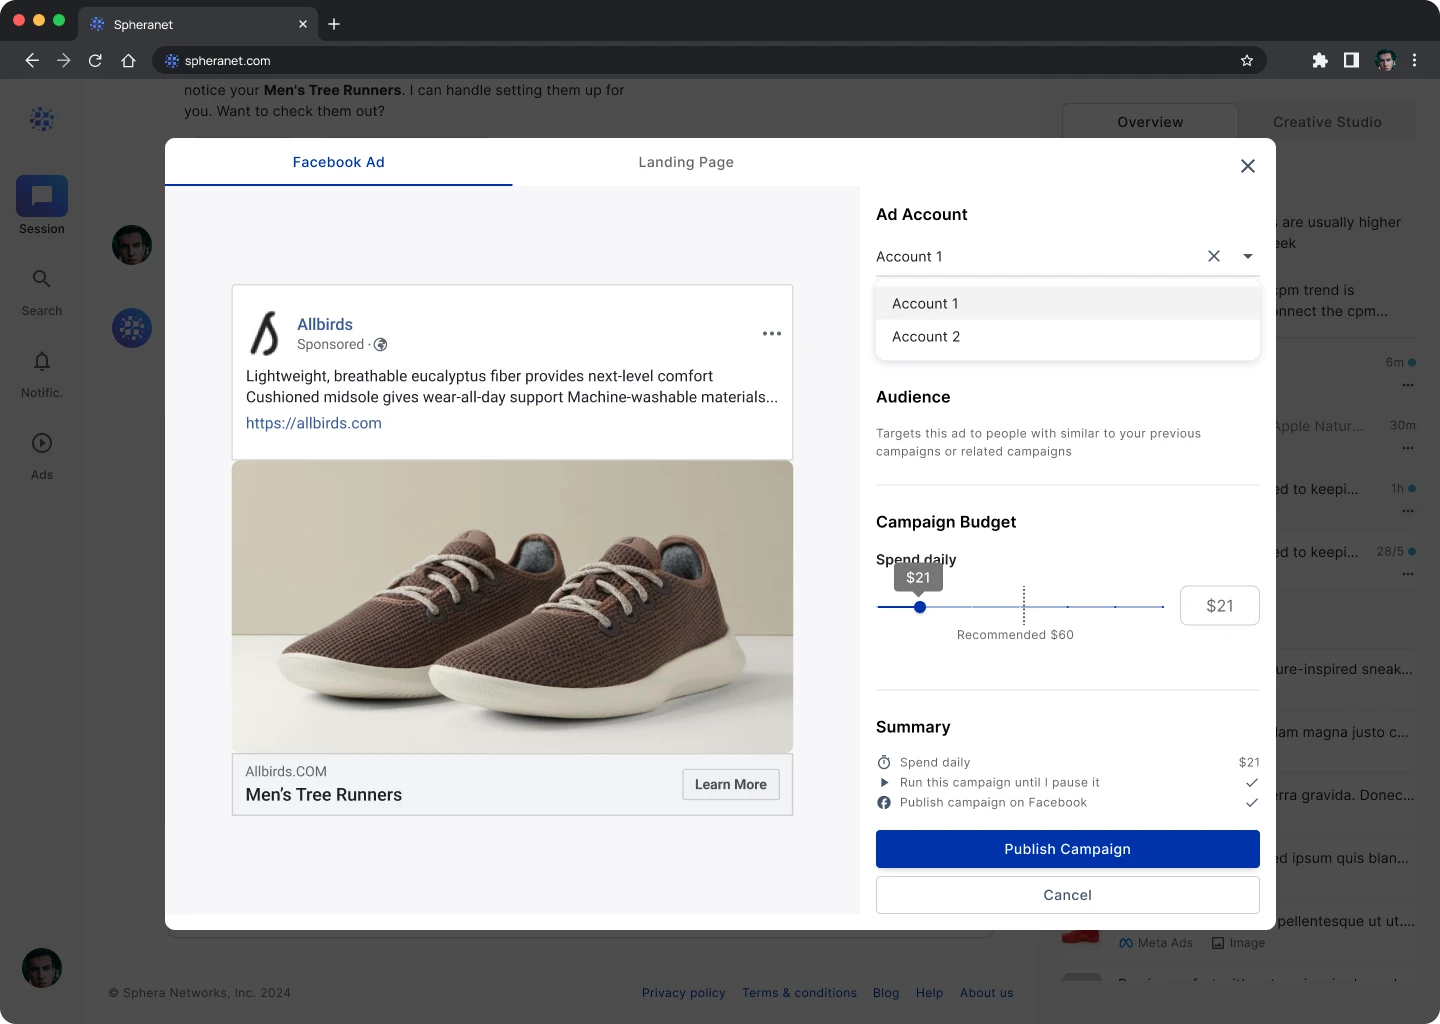Click the Publish Campaign button
Viewport: 1440px width, 1024px height.
[x=1067, y=849]
